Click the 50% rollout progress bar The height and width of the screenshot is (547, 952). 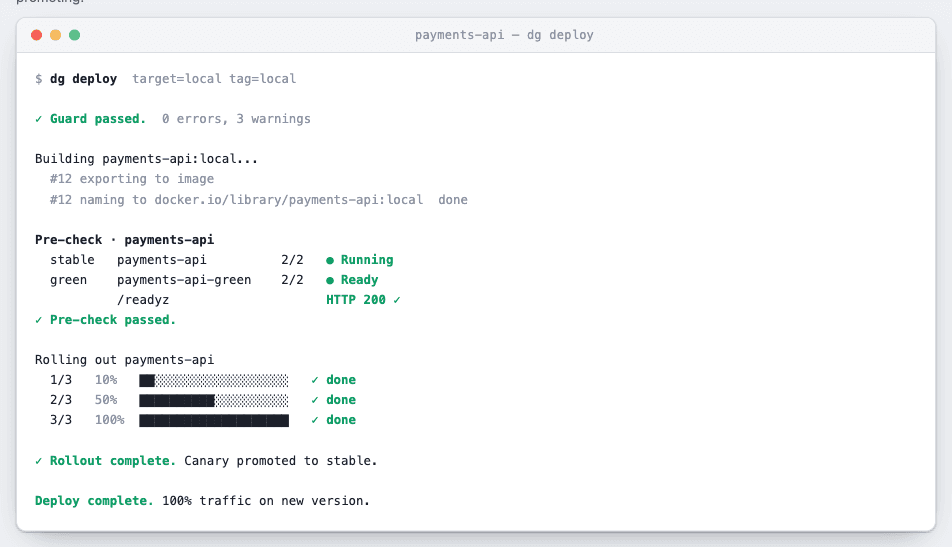(x=214, y=401)
